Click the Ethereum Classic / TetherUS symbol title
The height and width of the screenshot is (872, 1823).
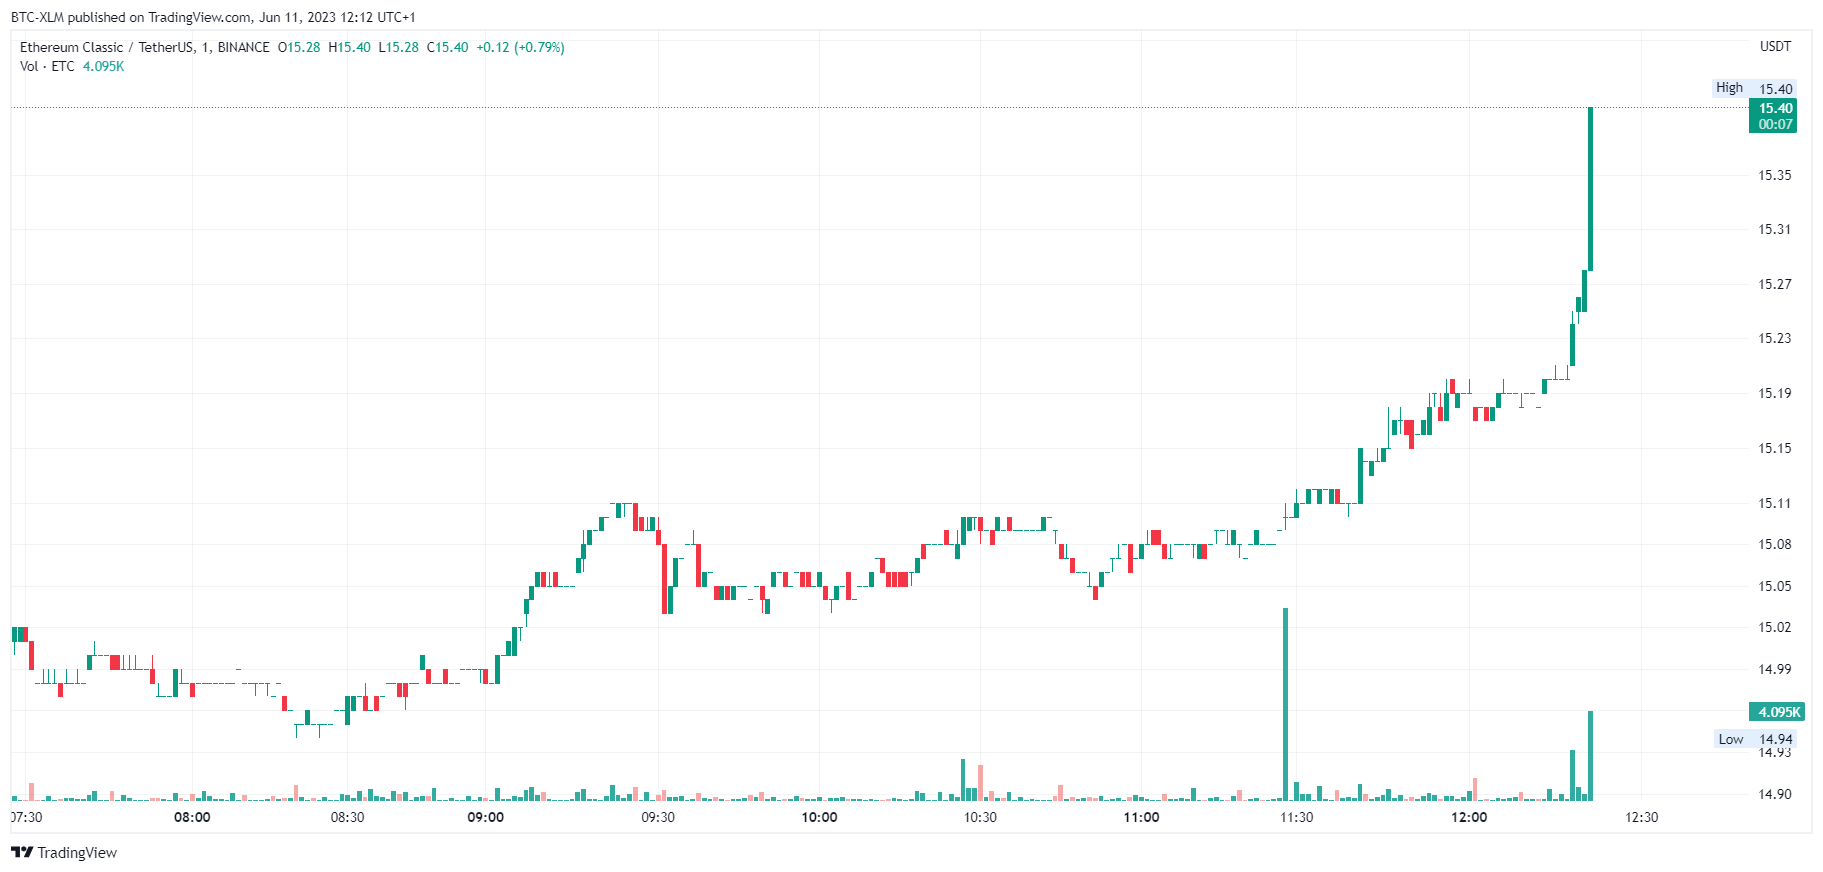[x=107, y=47]
